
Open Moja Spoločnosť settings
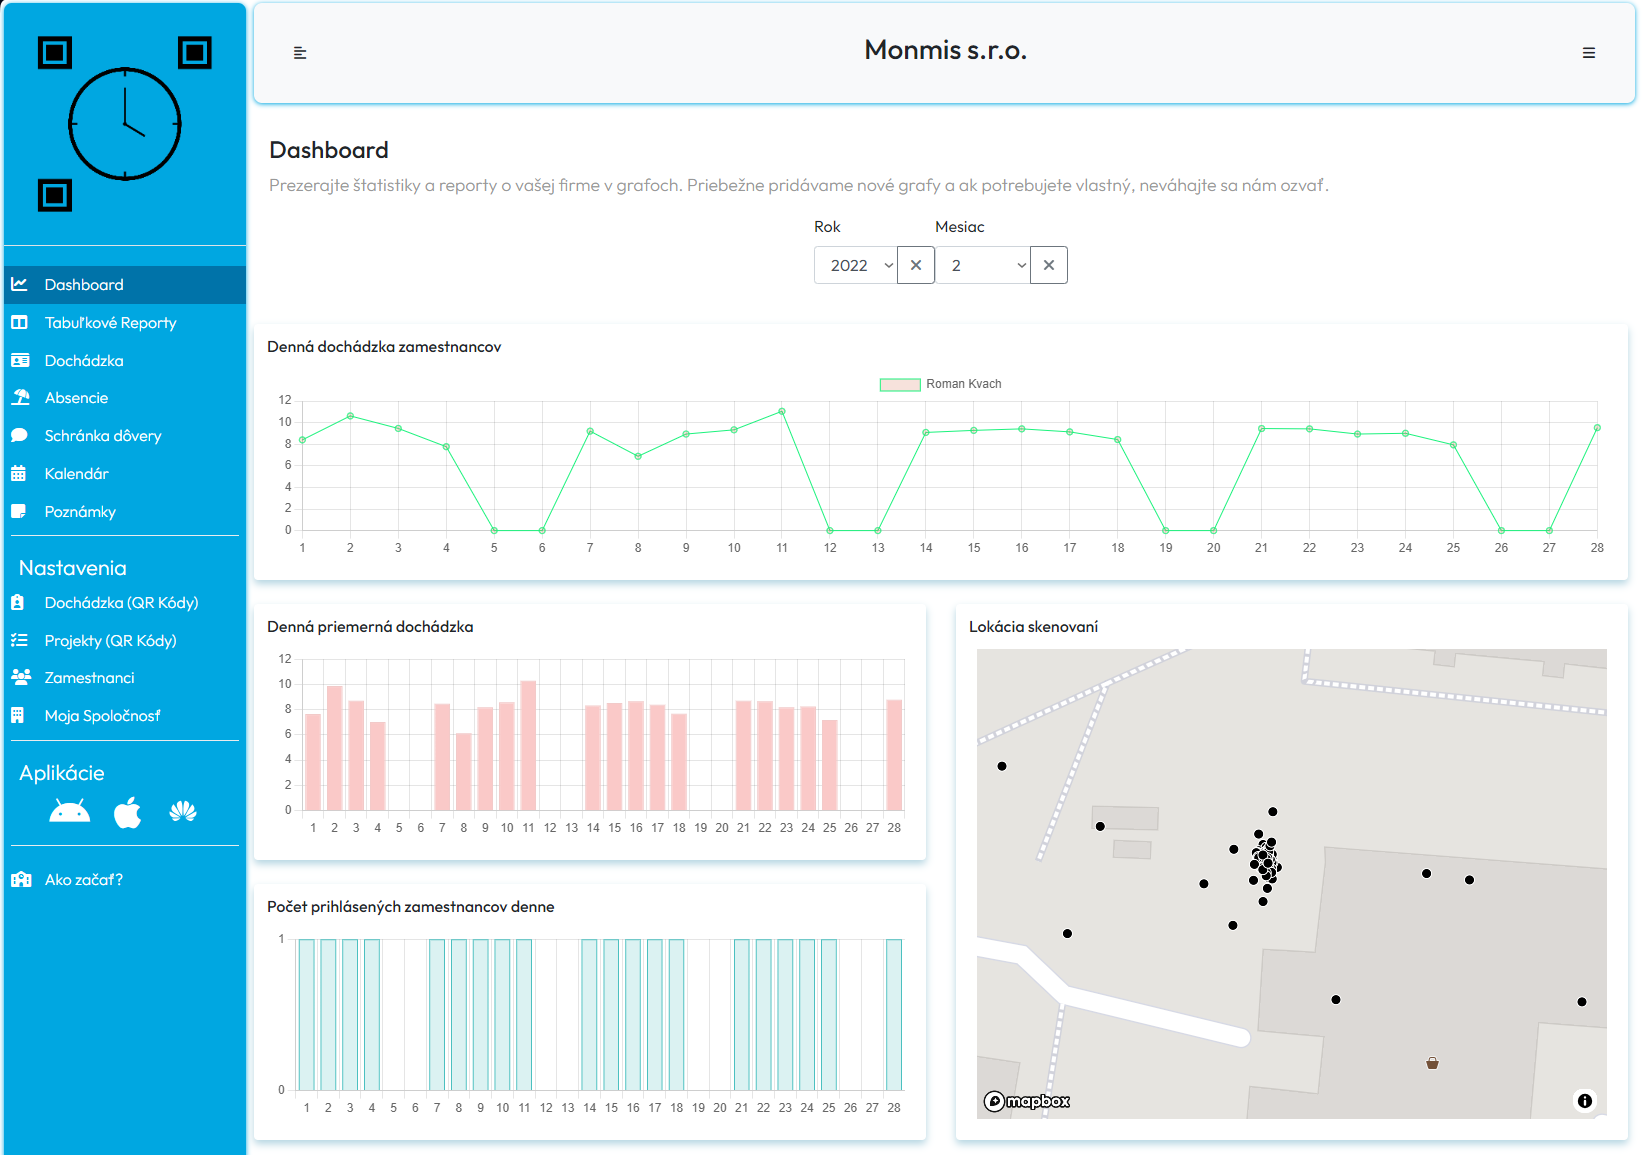pos(124,716)
